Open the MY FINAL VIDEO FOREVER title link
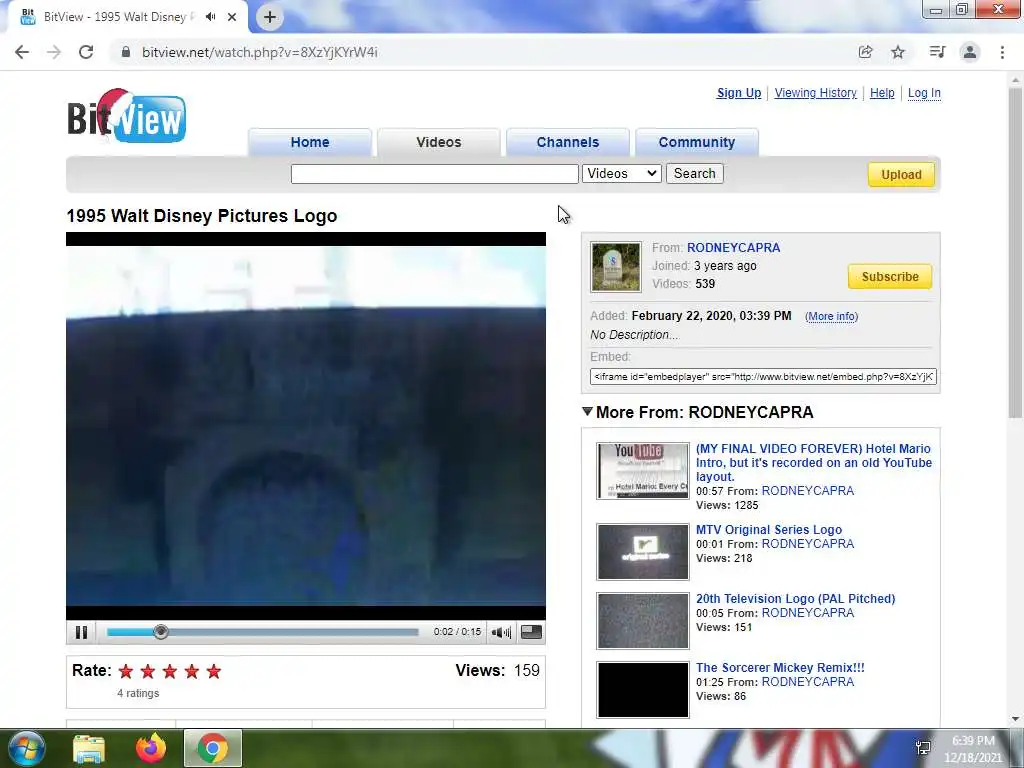This screenshot has height=768, width=1024. pyautogui.click(x=814, y=462)
